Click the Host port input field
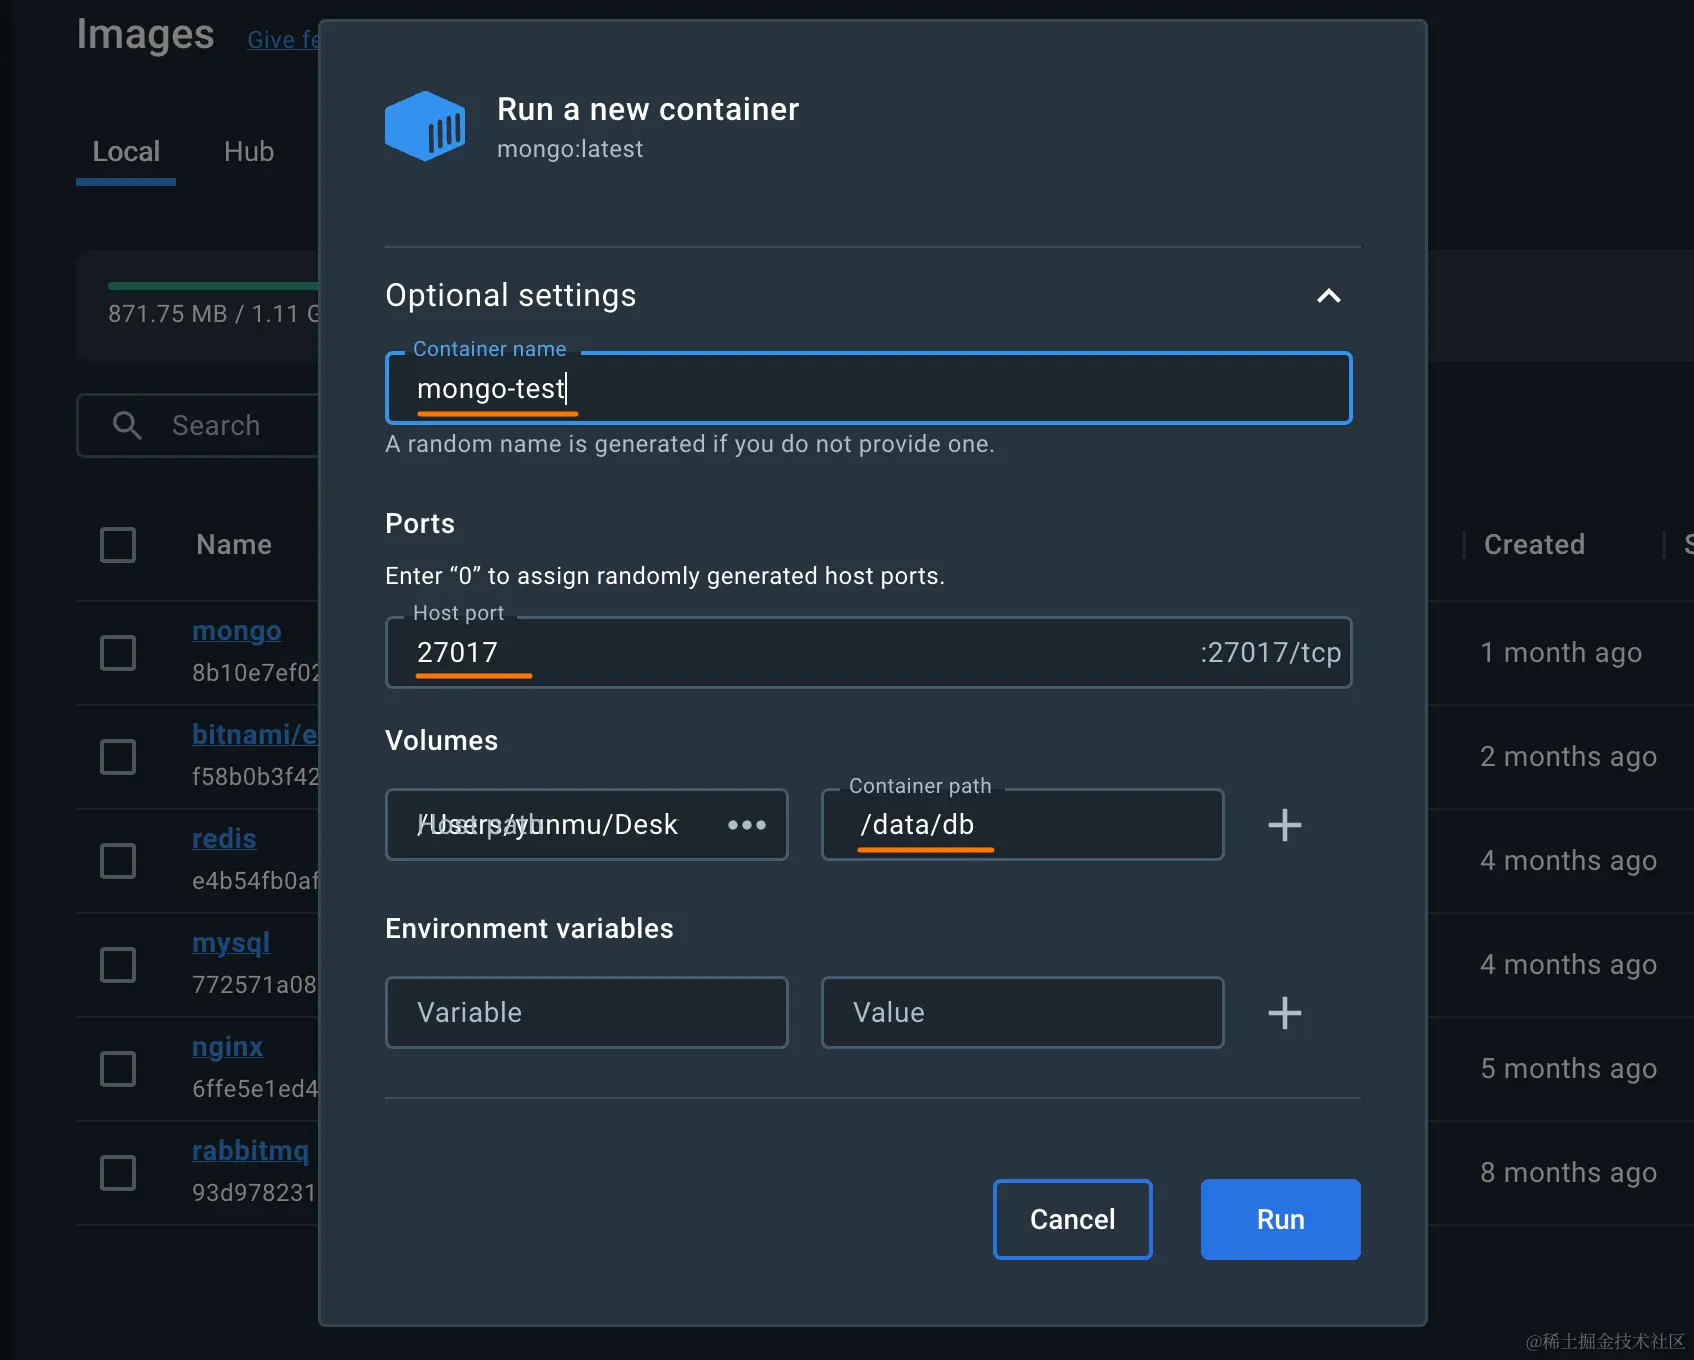The image size is (1694, 1360). click(x=800, y=653)
